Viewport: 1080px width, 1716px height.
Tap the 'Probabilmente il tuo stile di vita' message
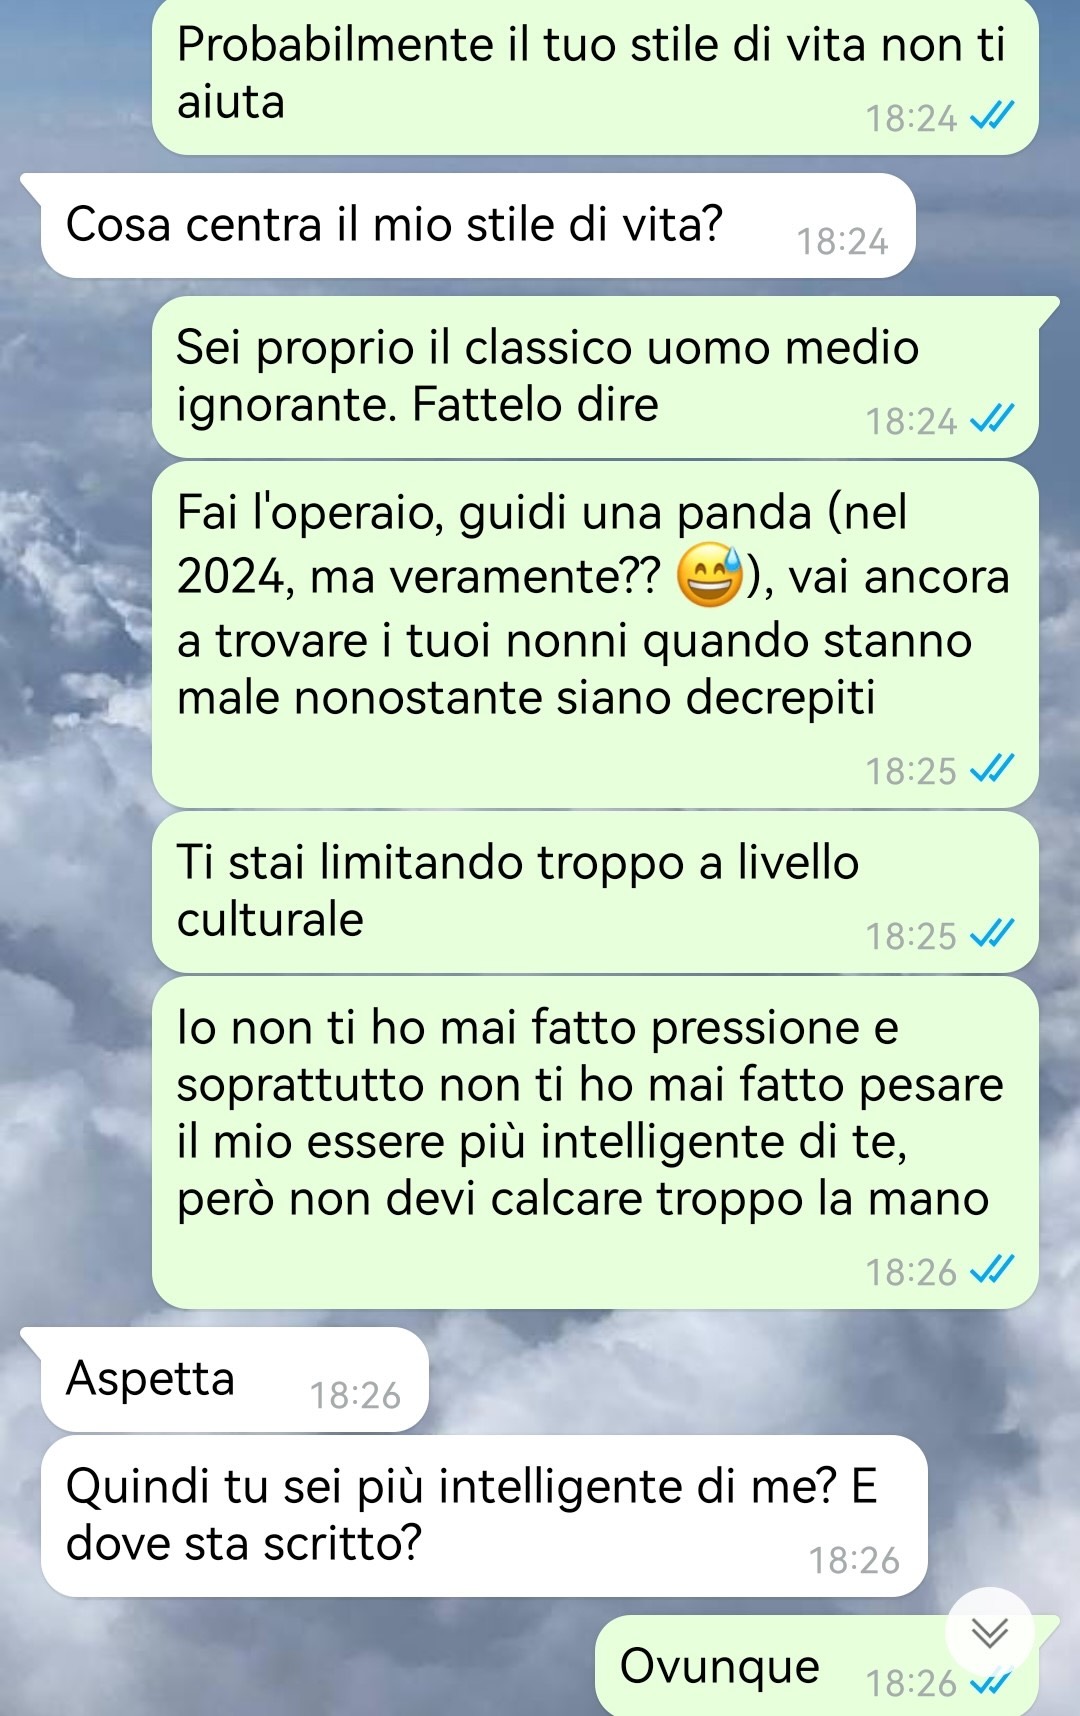595,75
